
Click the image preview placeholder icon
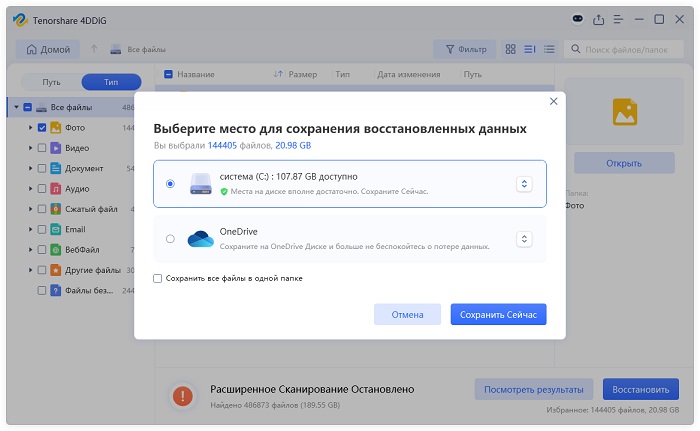[x=625, y=112]
